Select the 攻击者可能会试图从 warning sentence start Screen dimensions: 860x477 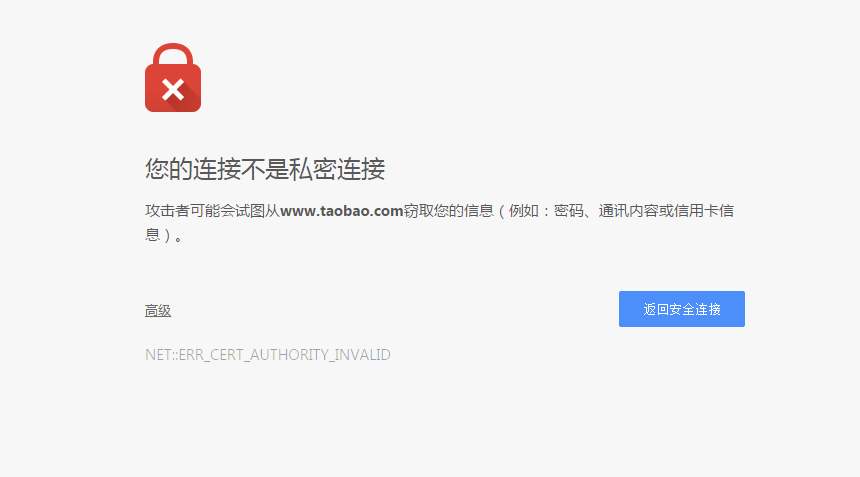pyautogui.click(x=212, y=211)
